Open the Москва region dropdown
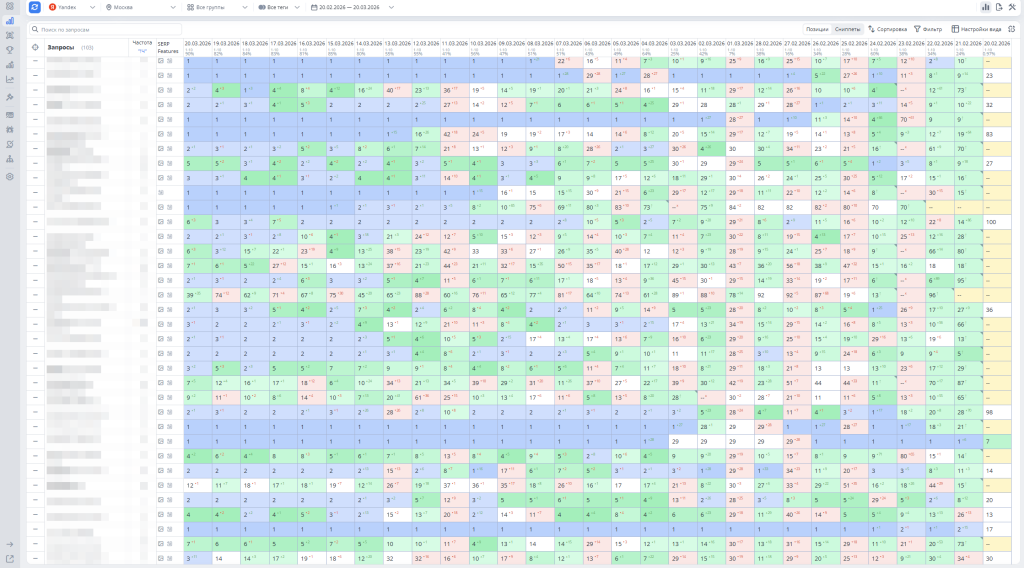The height and width of the screenshot is (568, 1024). point(140,7)
